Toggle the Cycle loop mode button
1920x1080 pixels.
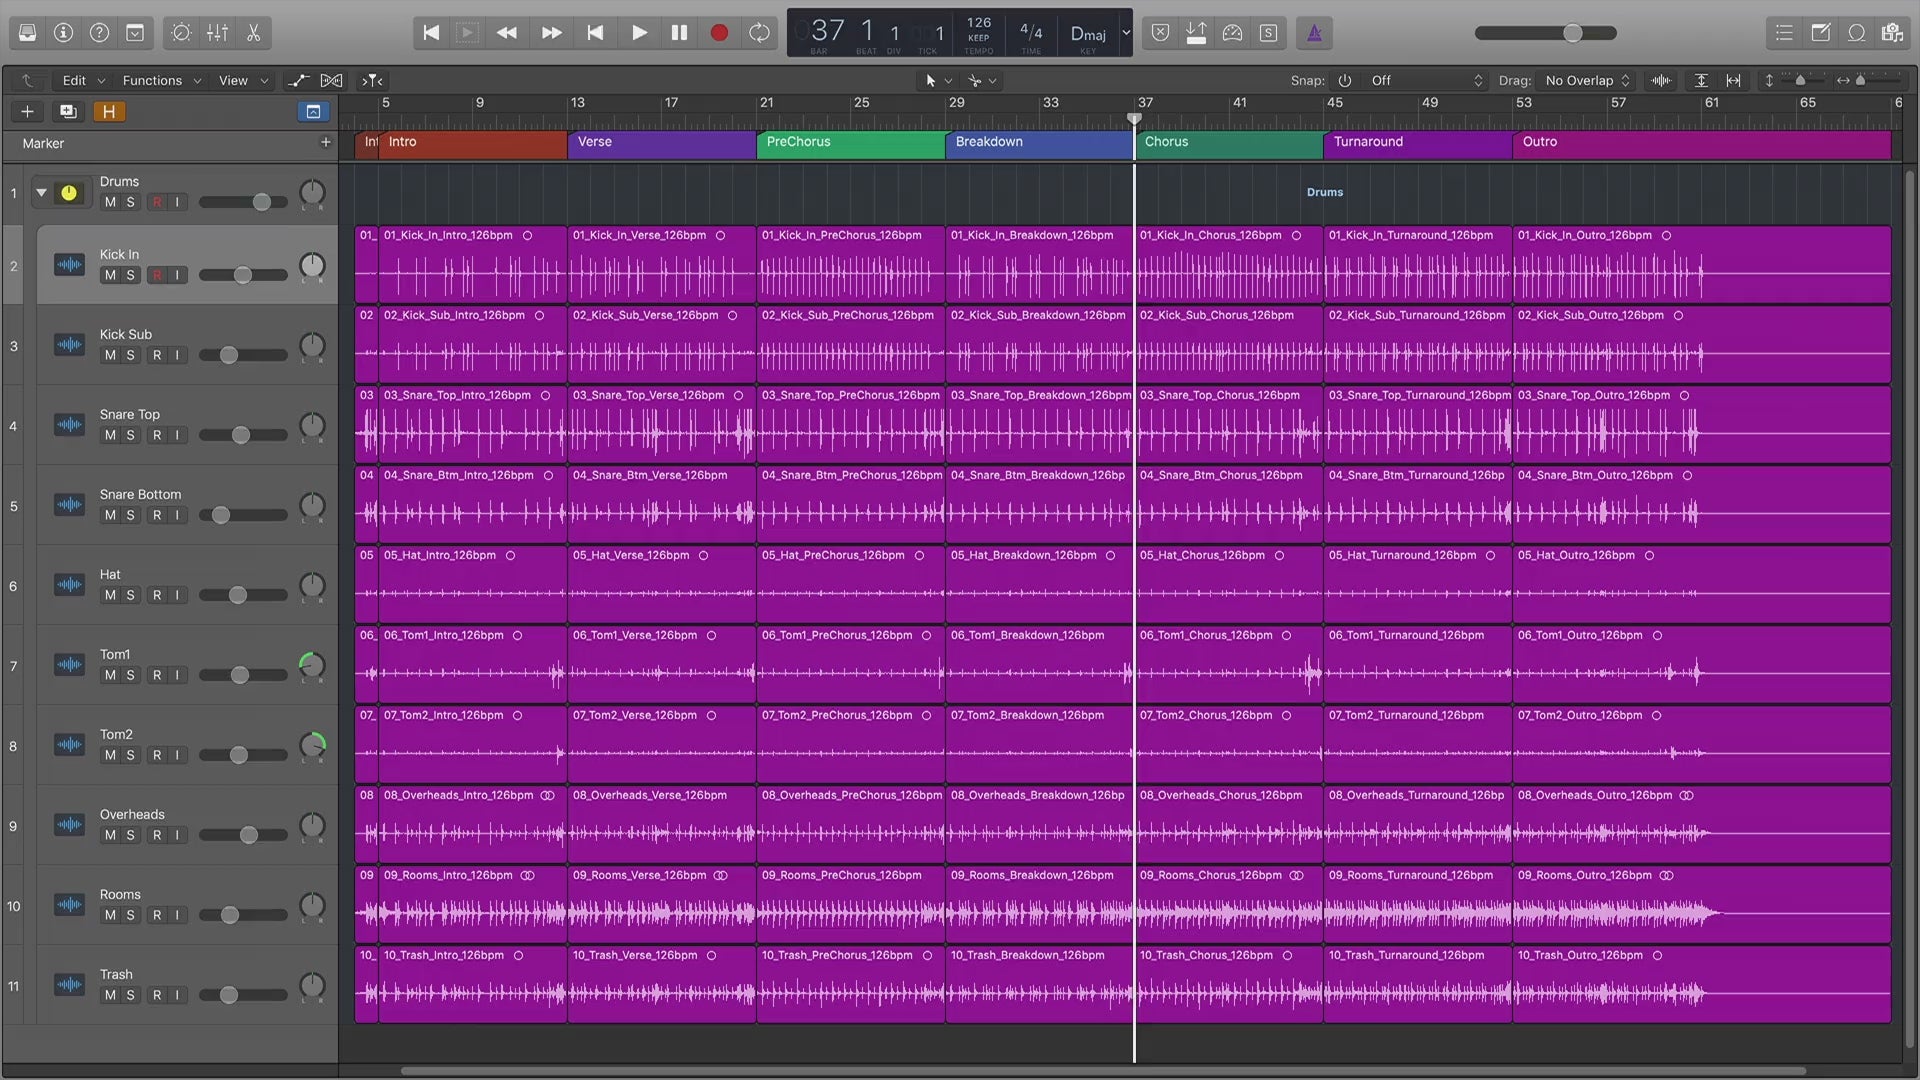coord(759,33)
